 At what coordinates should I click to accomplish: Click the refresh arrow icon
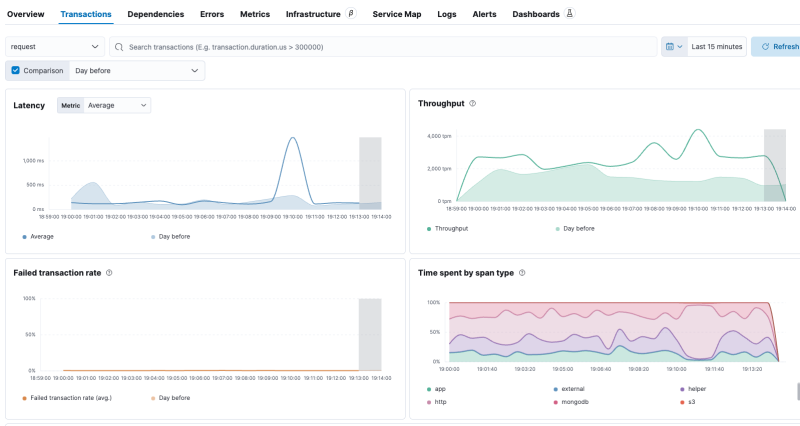click(x=765, y=47)
